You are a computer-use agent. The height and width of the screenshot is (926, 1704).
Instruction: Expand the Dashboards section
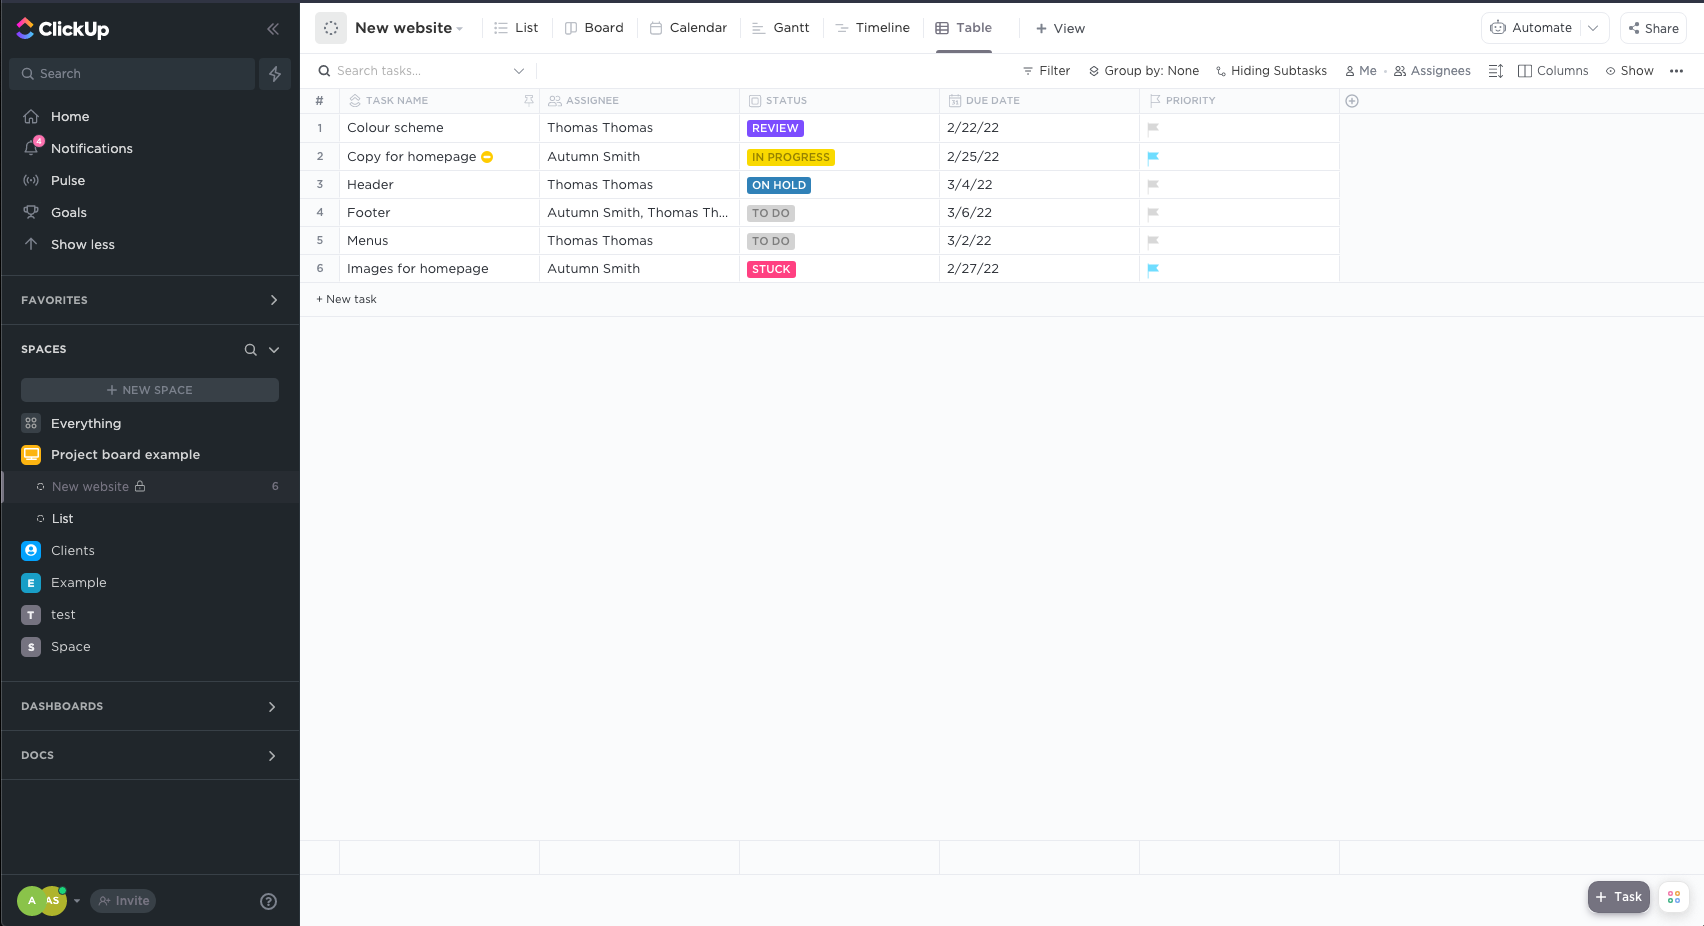coord(272,707)
